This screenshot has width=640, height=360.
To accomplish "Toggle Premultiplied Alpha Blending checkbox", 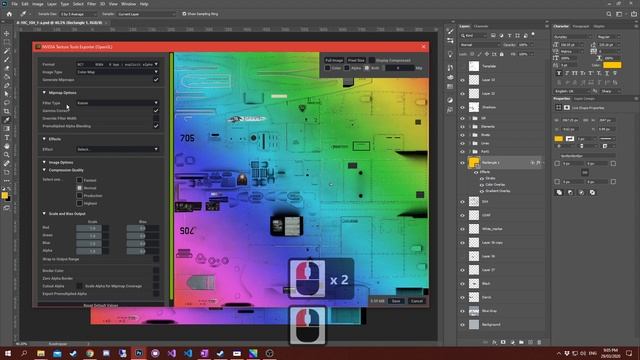I will point(156,126).
